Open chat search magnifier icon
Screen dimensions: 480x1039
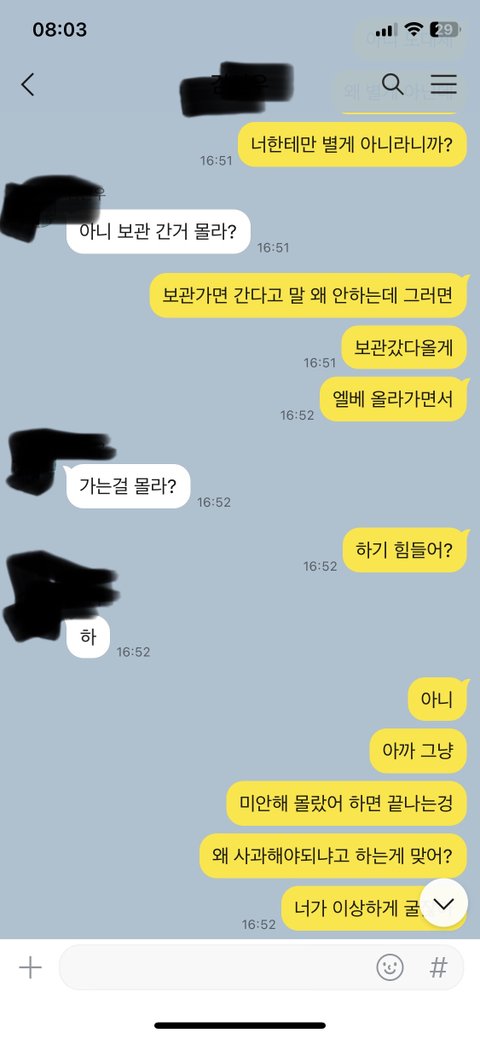point(393,84)
